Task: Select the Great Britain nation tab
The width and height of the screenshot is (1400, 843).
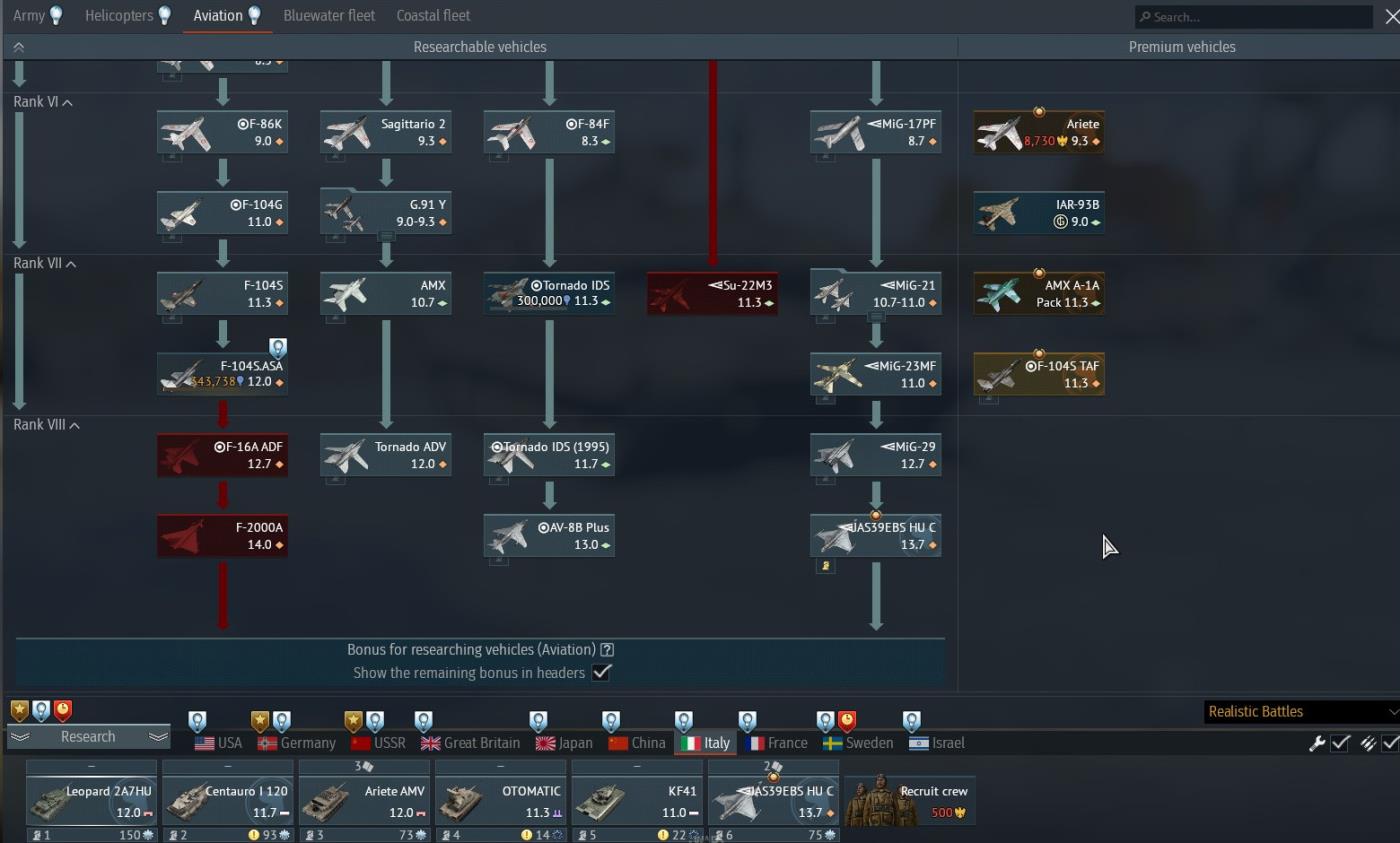Action: point(471,743)
